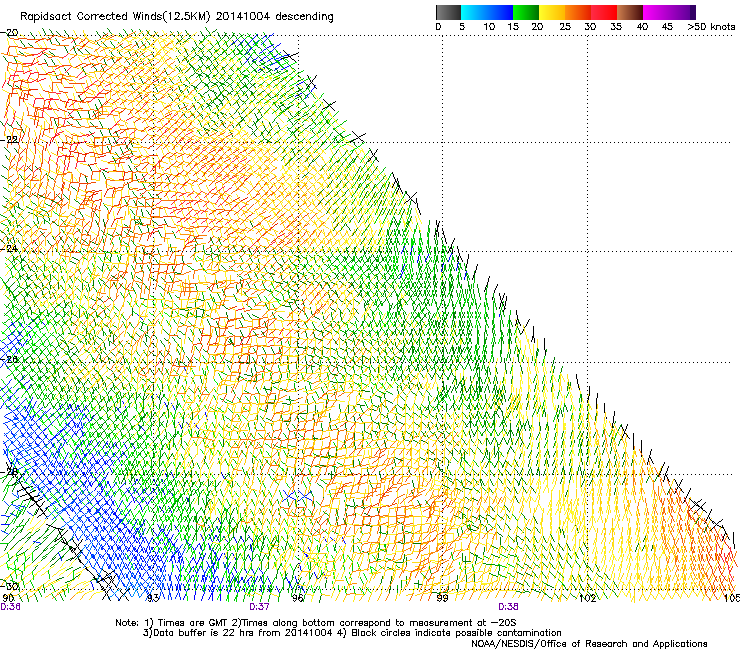The width and height of the screenshot is (740, 650).
Task: Click legend scale label '10'
Action: (x=489, y=27)
